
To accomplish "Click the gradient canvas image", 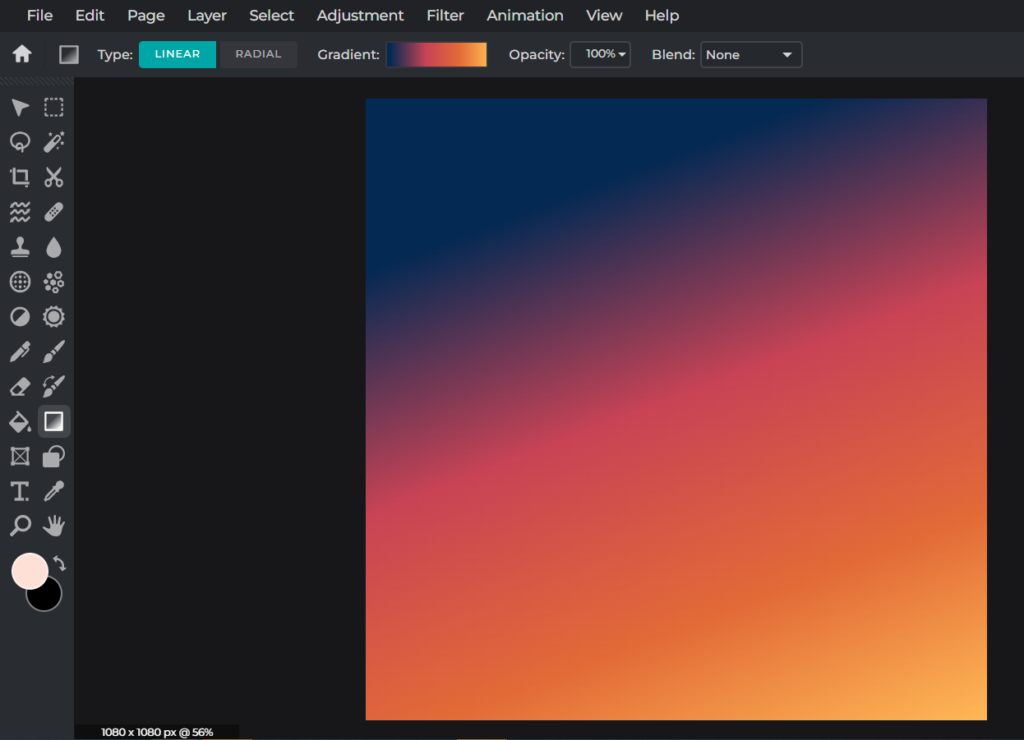I will coord(676,409).
